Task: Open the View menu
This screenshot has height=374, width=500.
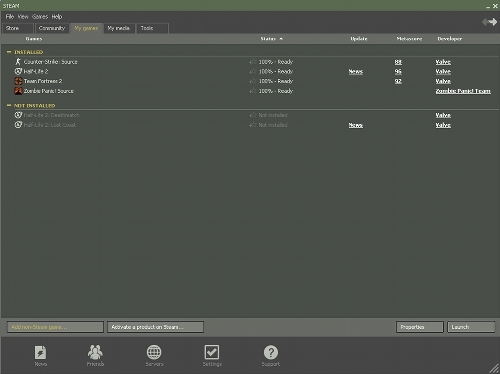Action: tap(23, 17)
